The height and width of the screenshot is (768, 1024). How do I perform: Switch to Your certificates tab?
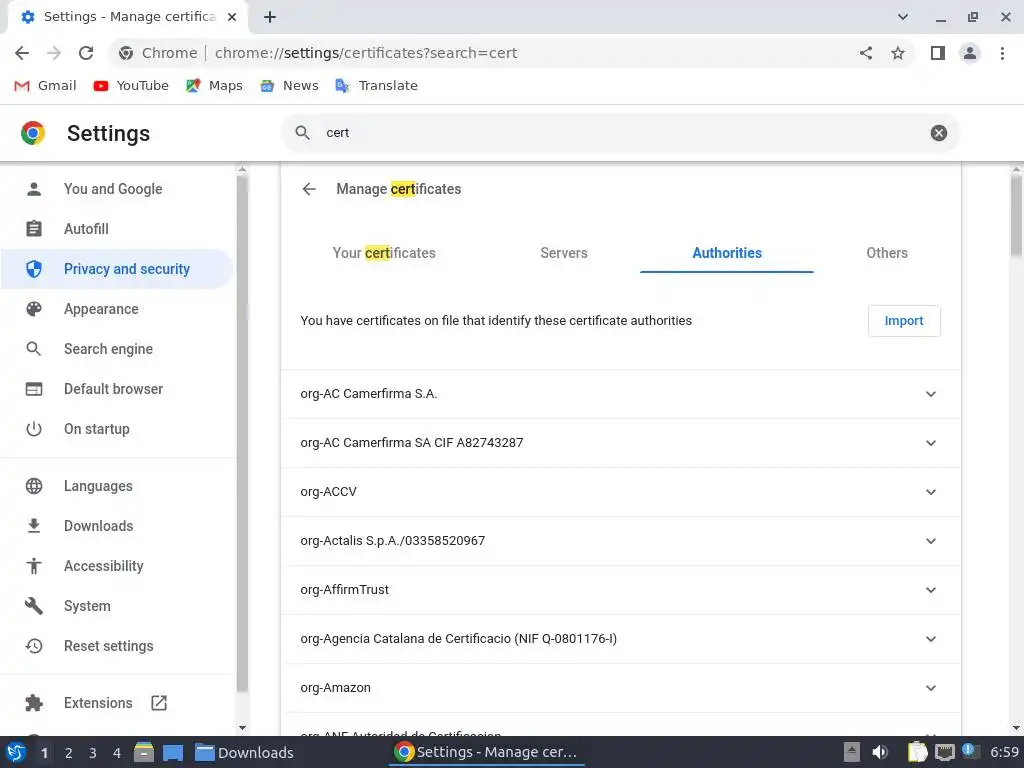click(384, 253)
